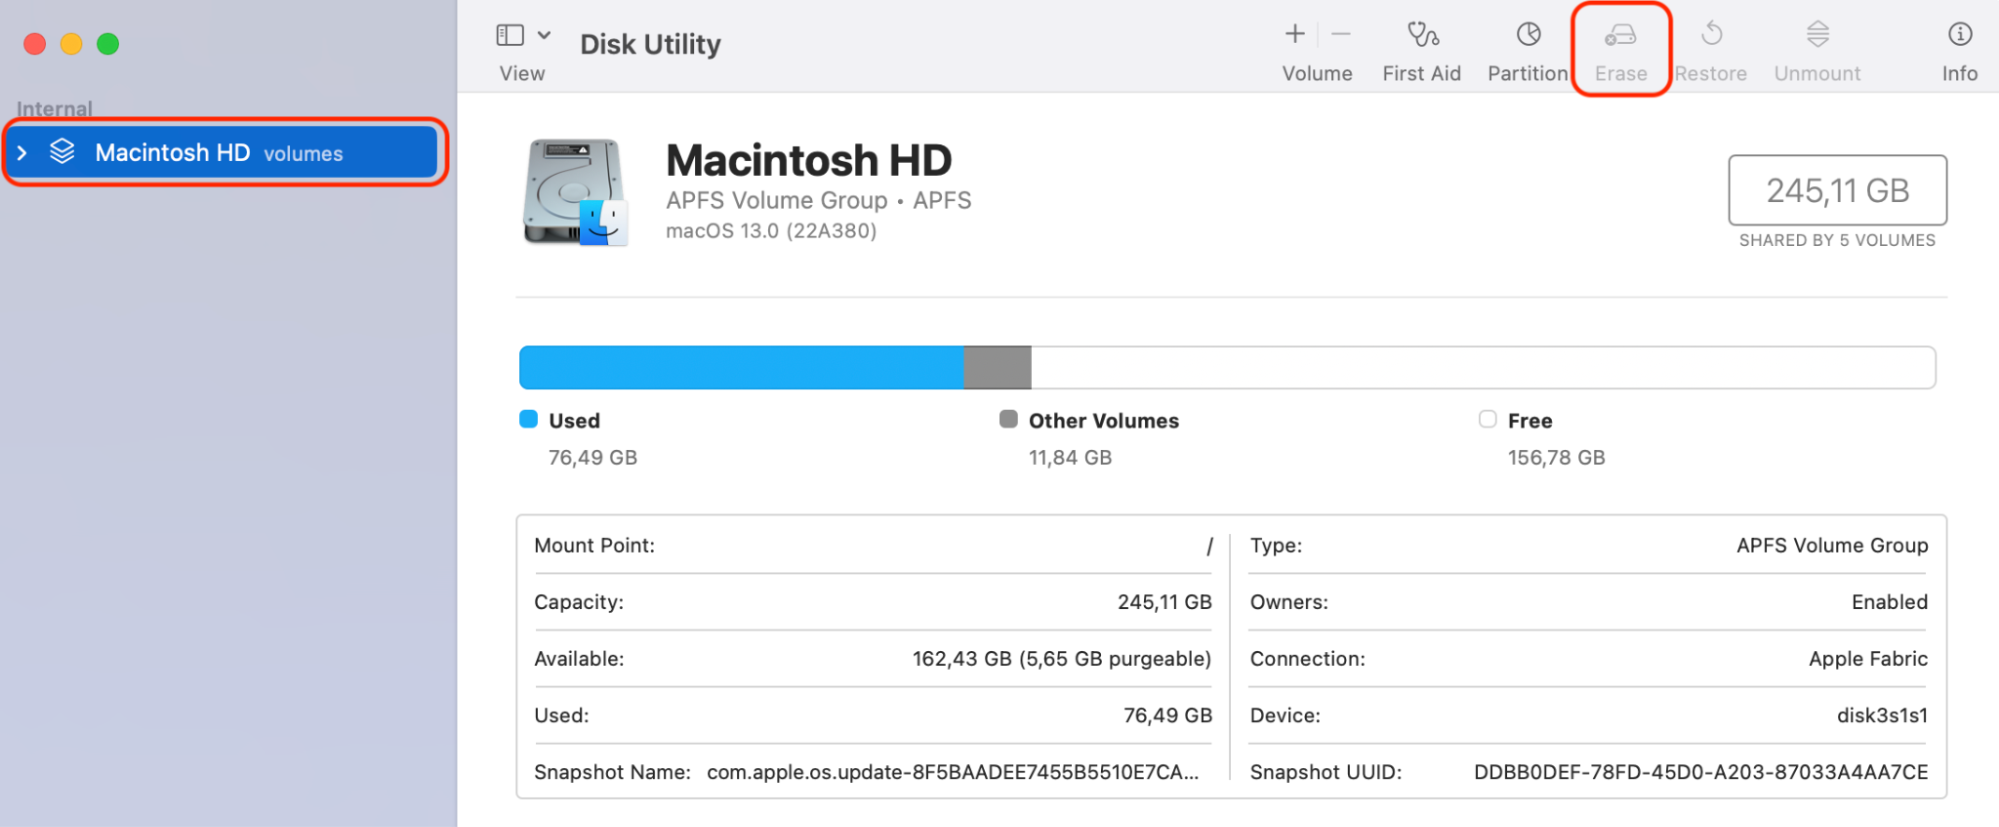Click the blue Used legend swatch
The height and width of the screenshot is (827, 1999).
(x=528, y=419)
